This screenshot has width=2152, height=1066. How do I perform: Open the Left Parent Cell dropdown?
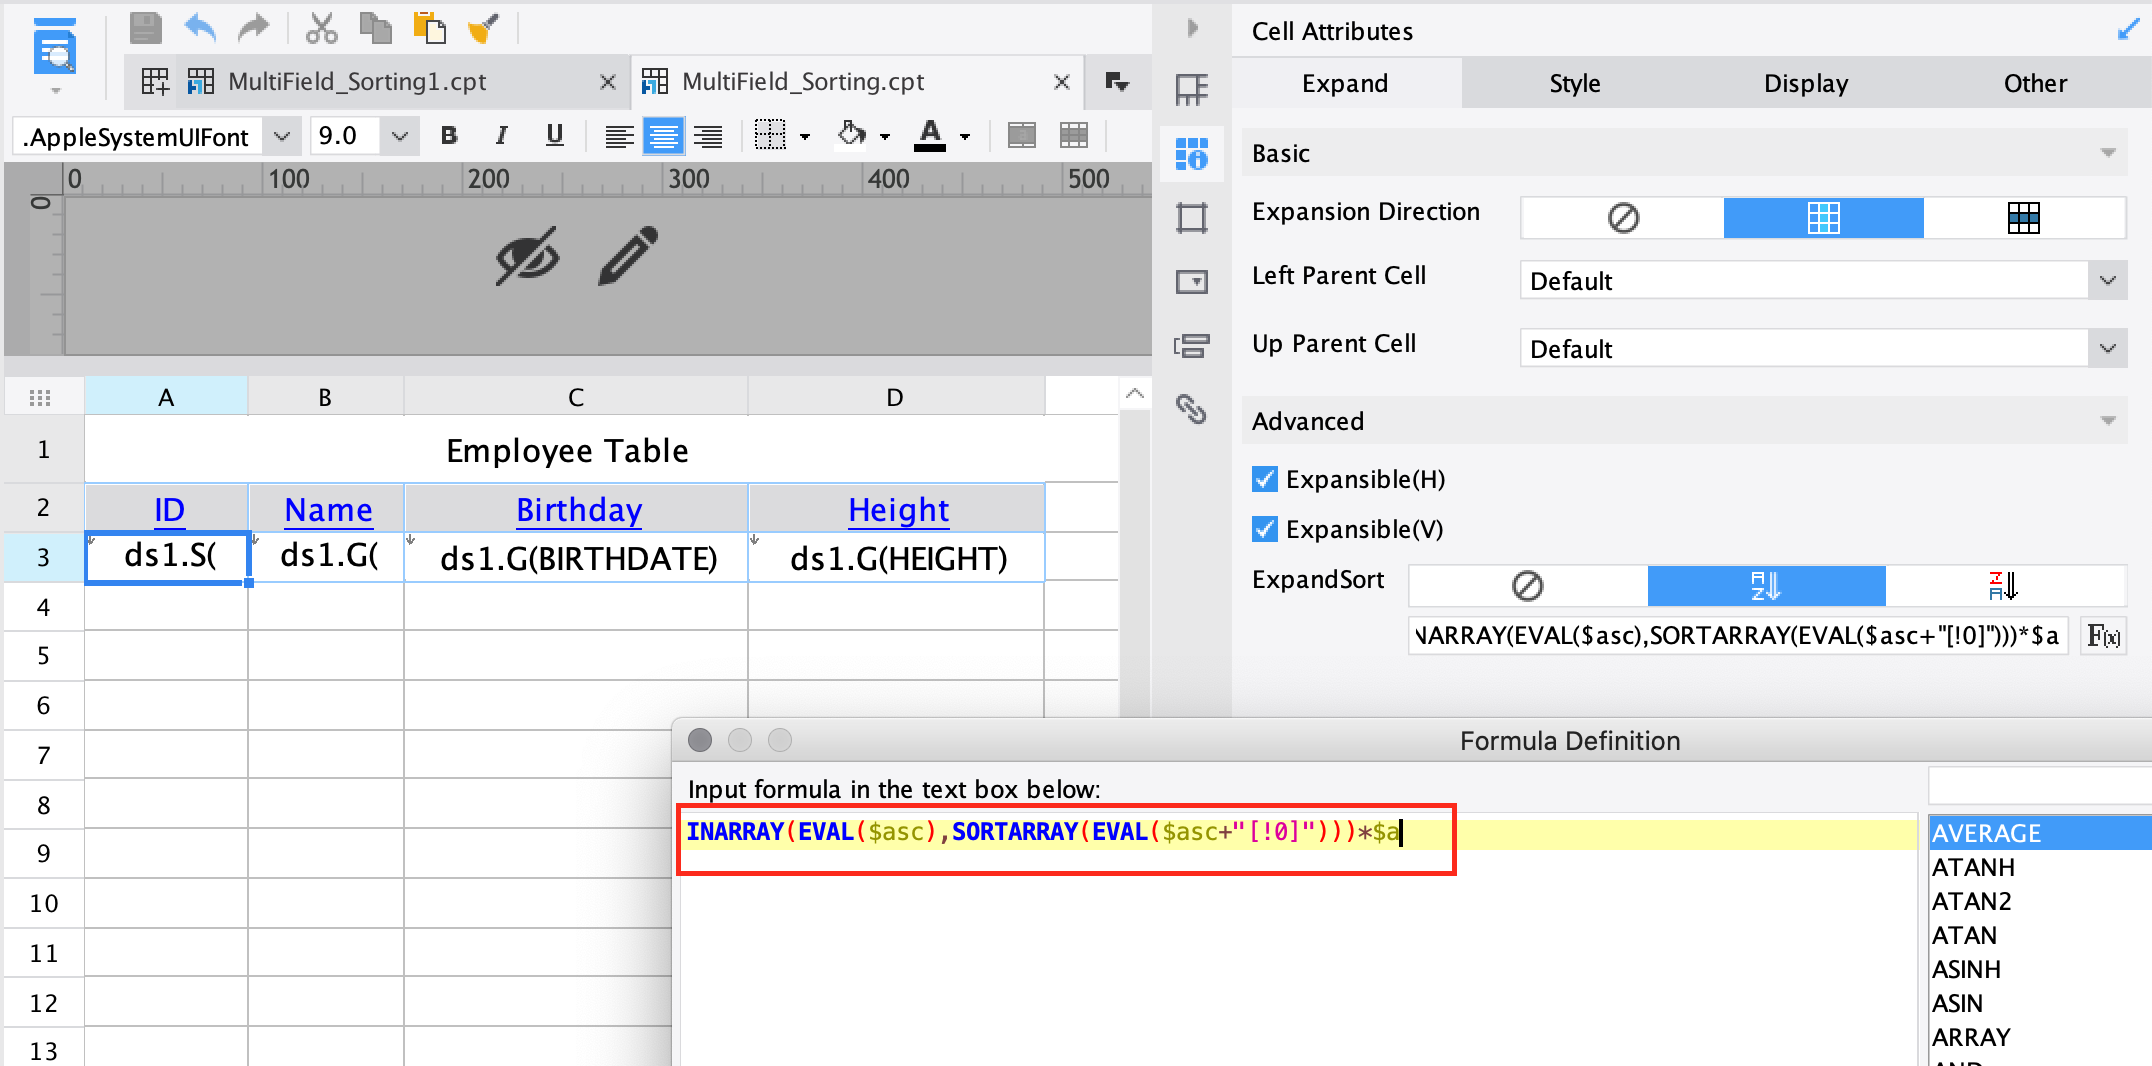tap(2108, 280)
